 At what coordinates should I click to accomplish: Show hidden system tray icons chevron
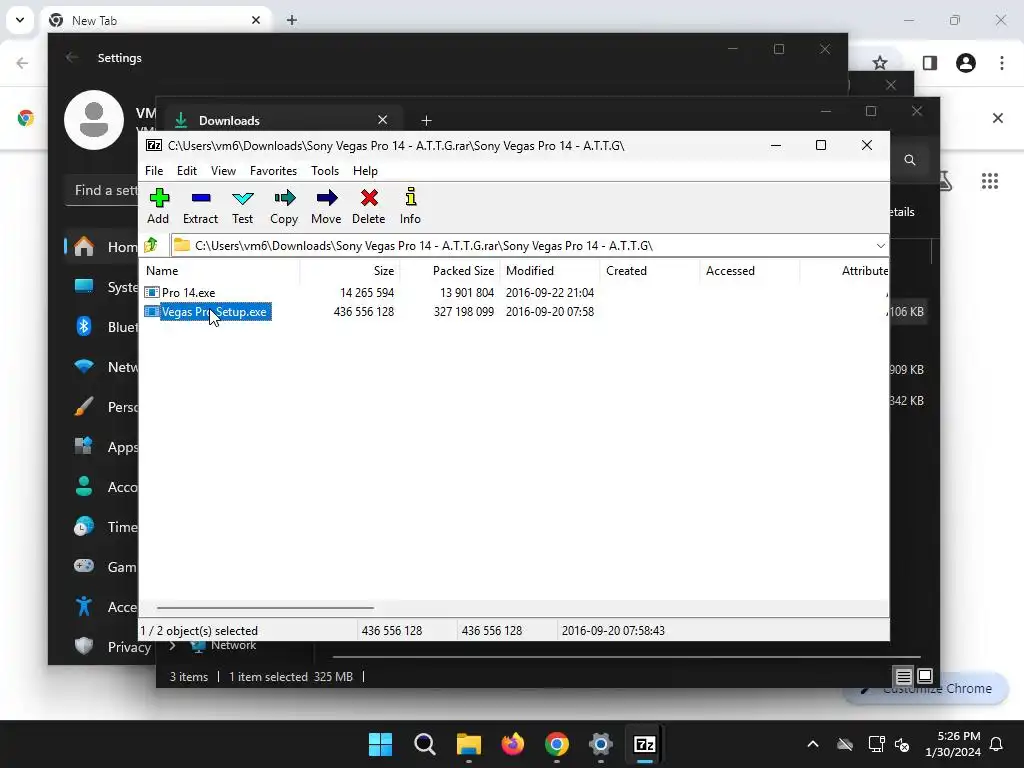(x=812, y=744)
